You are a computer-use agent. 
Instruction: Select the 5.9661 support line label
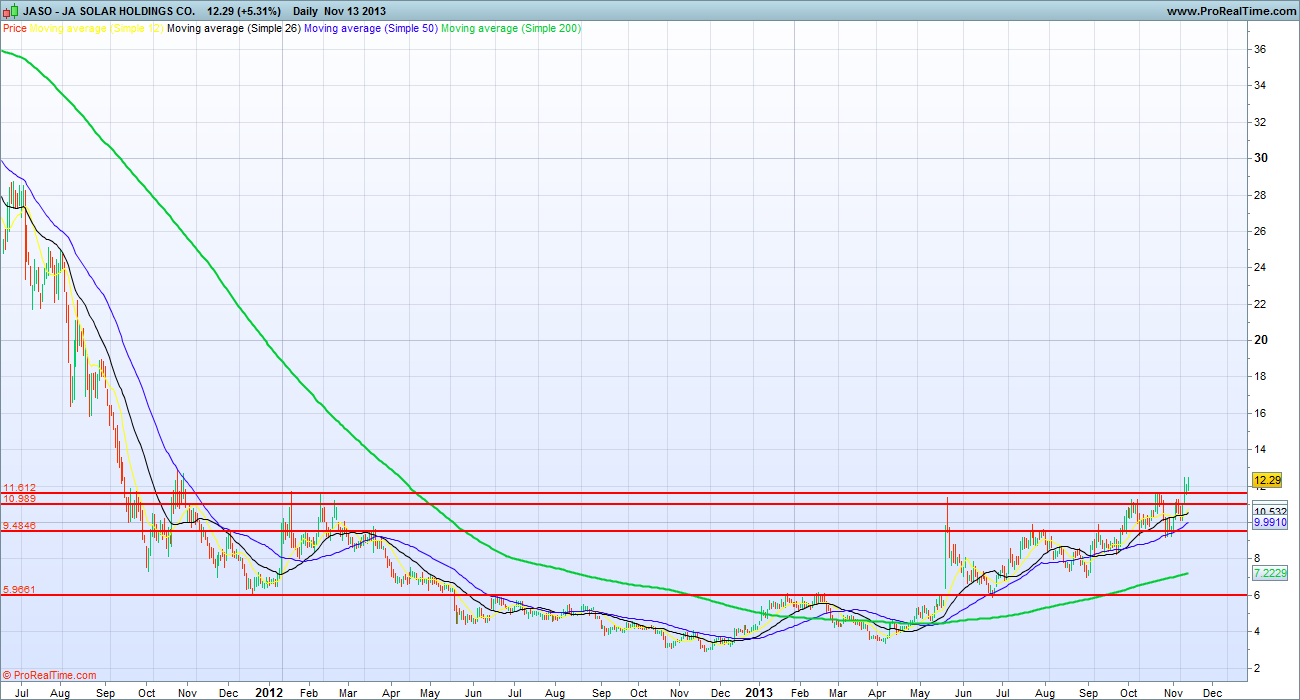click(x=19, y=590)
